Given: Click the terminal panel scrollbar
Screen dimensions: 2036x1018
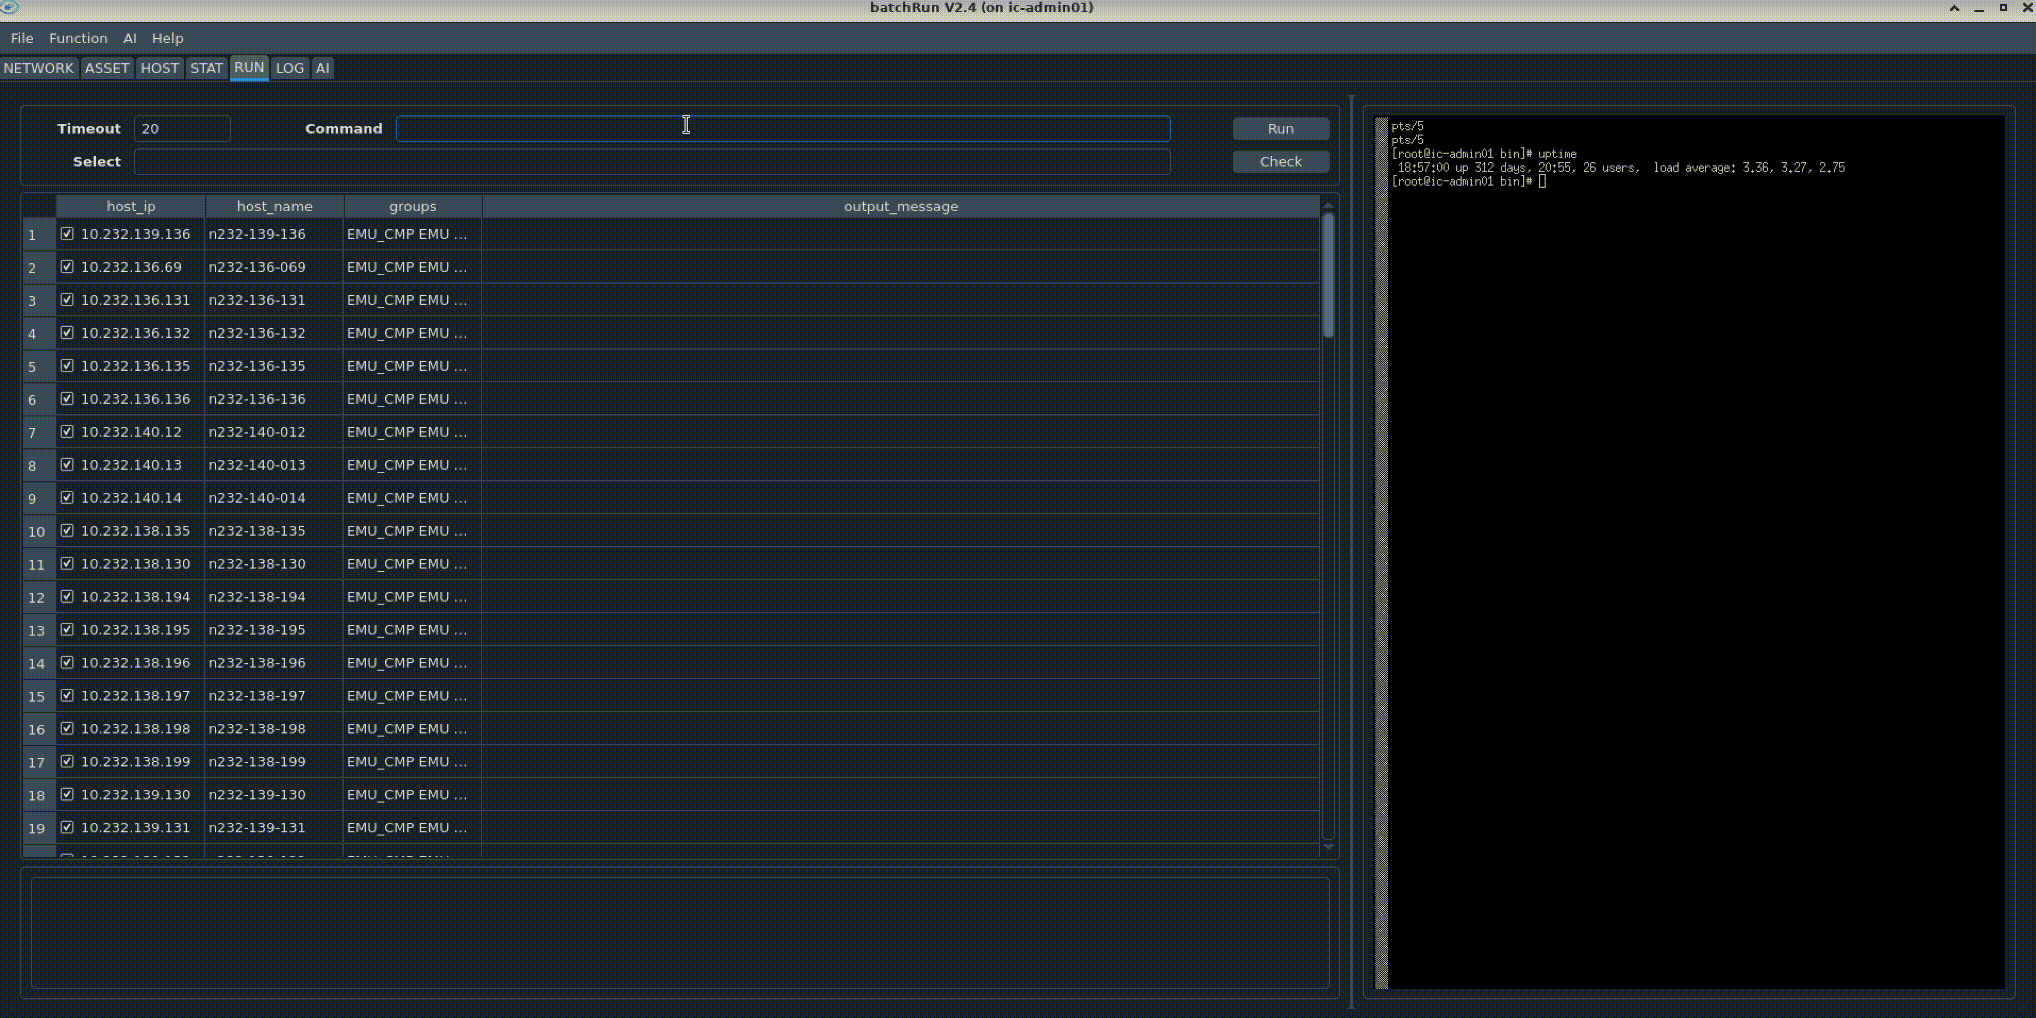Looking at the screenshot, I should [x=1381, y=553].
